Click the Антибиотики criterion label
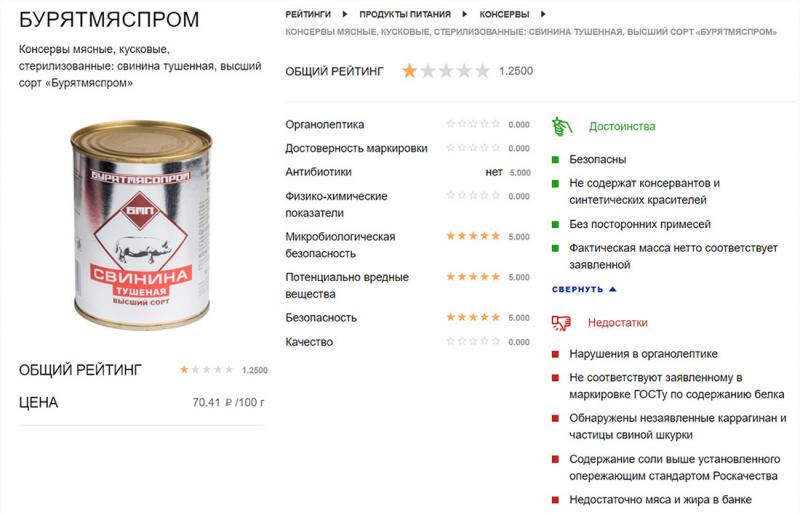 tap(318, 172)
